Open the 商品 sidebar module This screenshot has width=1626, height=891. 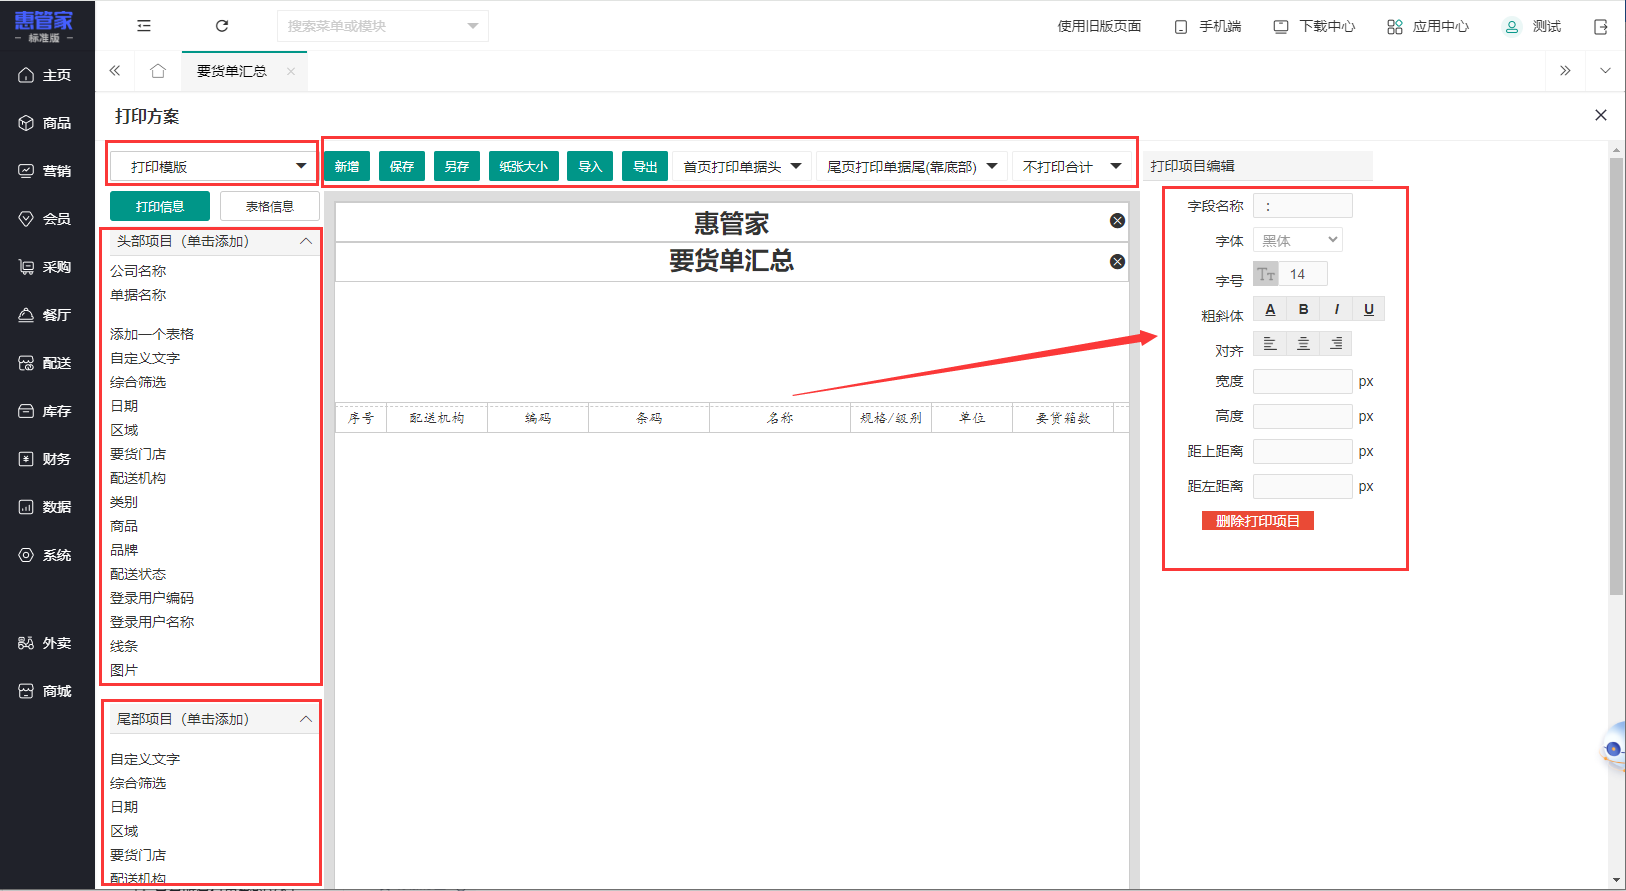(46, 123)
